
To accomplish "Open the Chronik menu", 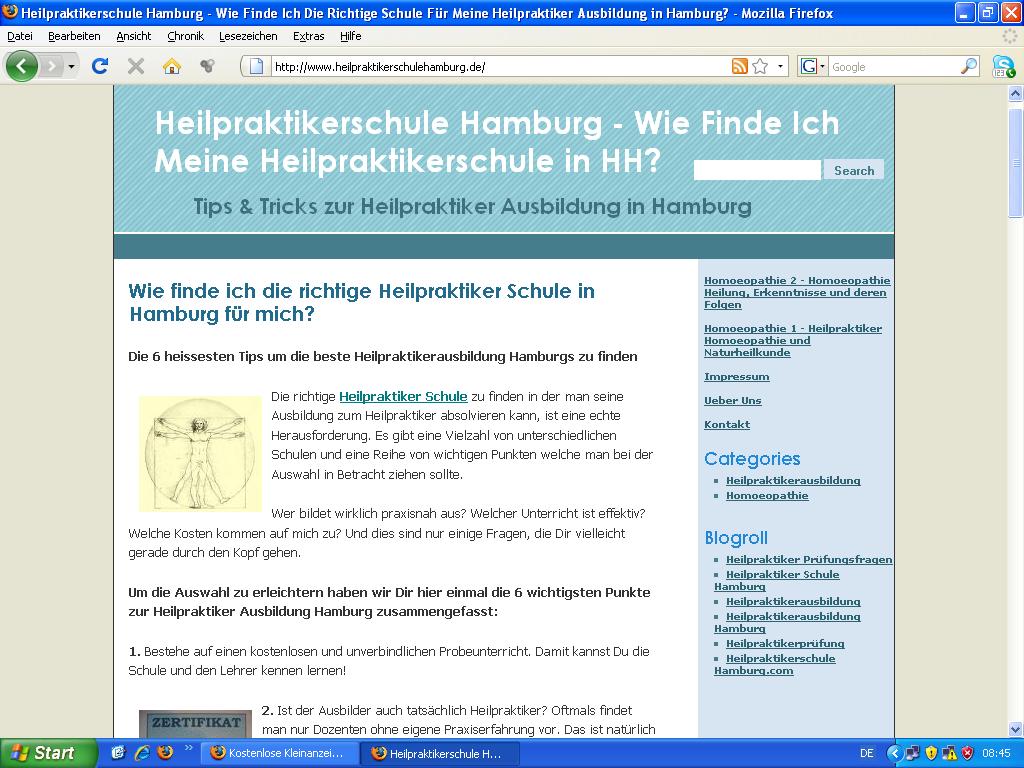I will (x=185, y=36).
